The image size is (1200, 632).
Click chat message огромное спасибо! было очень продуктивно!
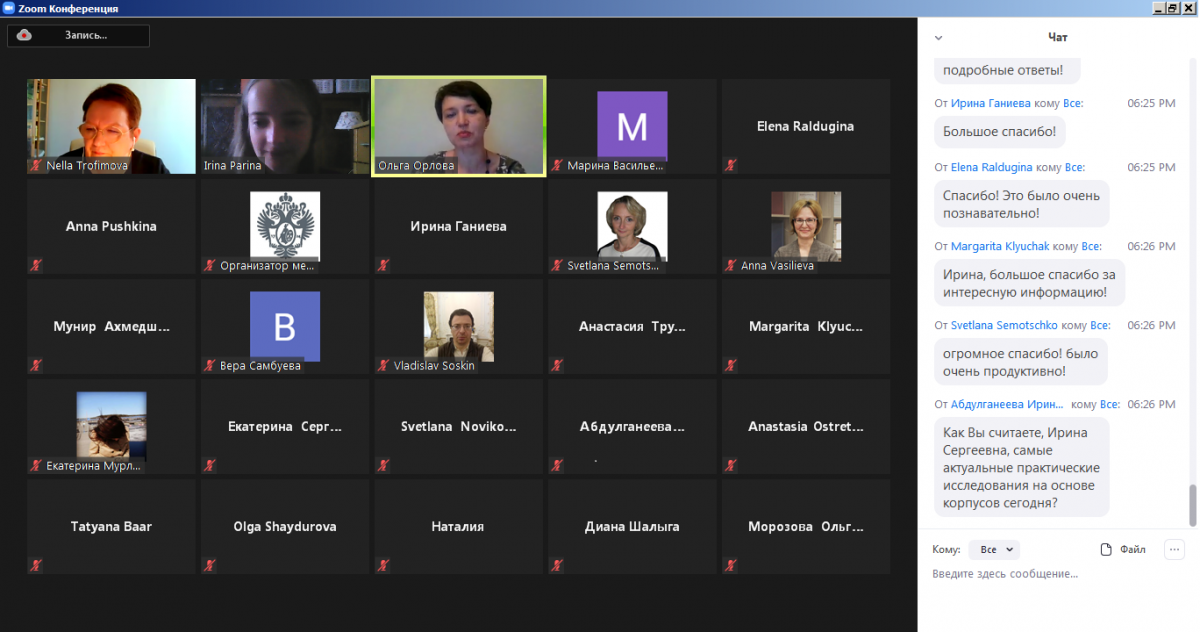[x=1020, y=362]
